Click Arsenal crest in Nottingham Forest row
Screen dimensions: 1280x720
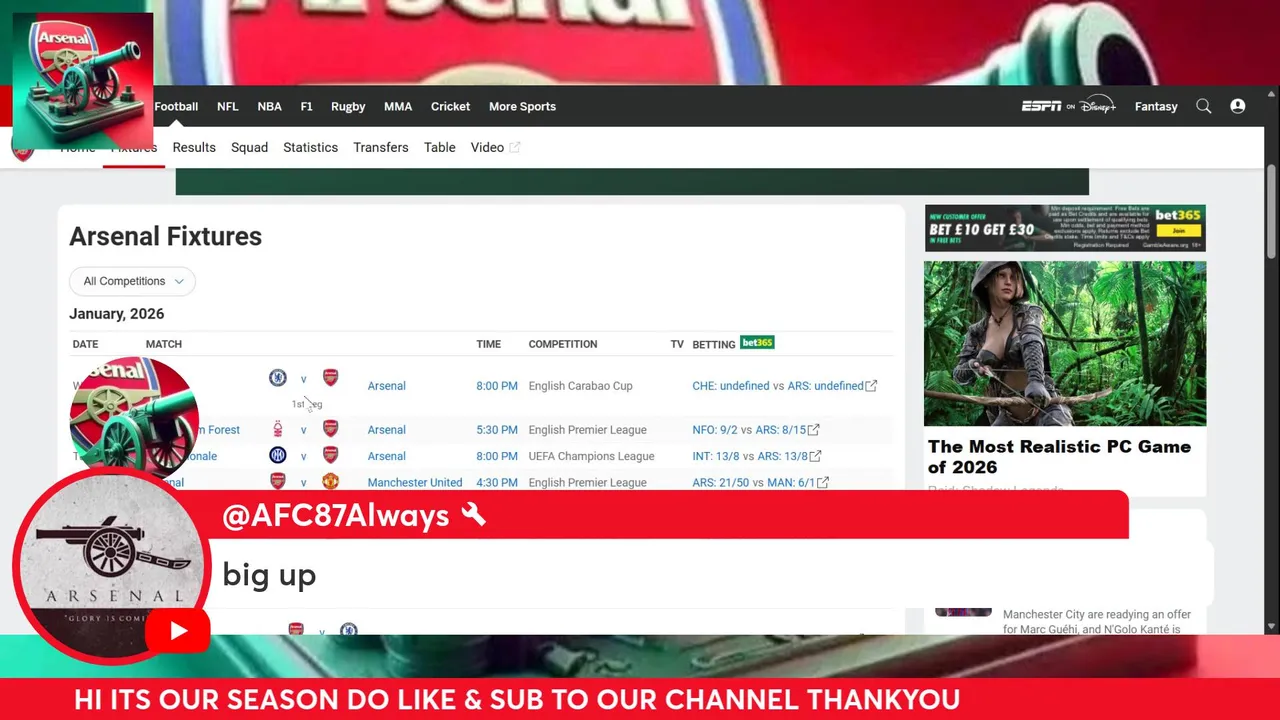330,429
